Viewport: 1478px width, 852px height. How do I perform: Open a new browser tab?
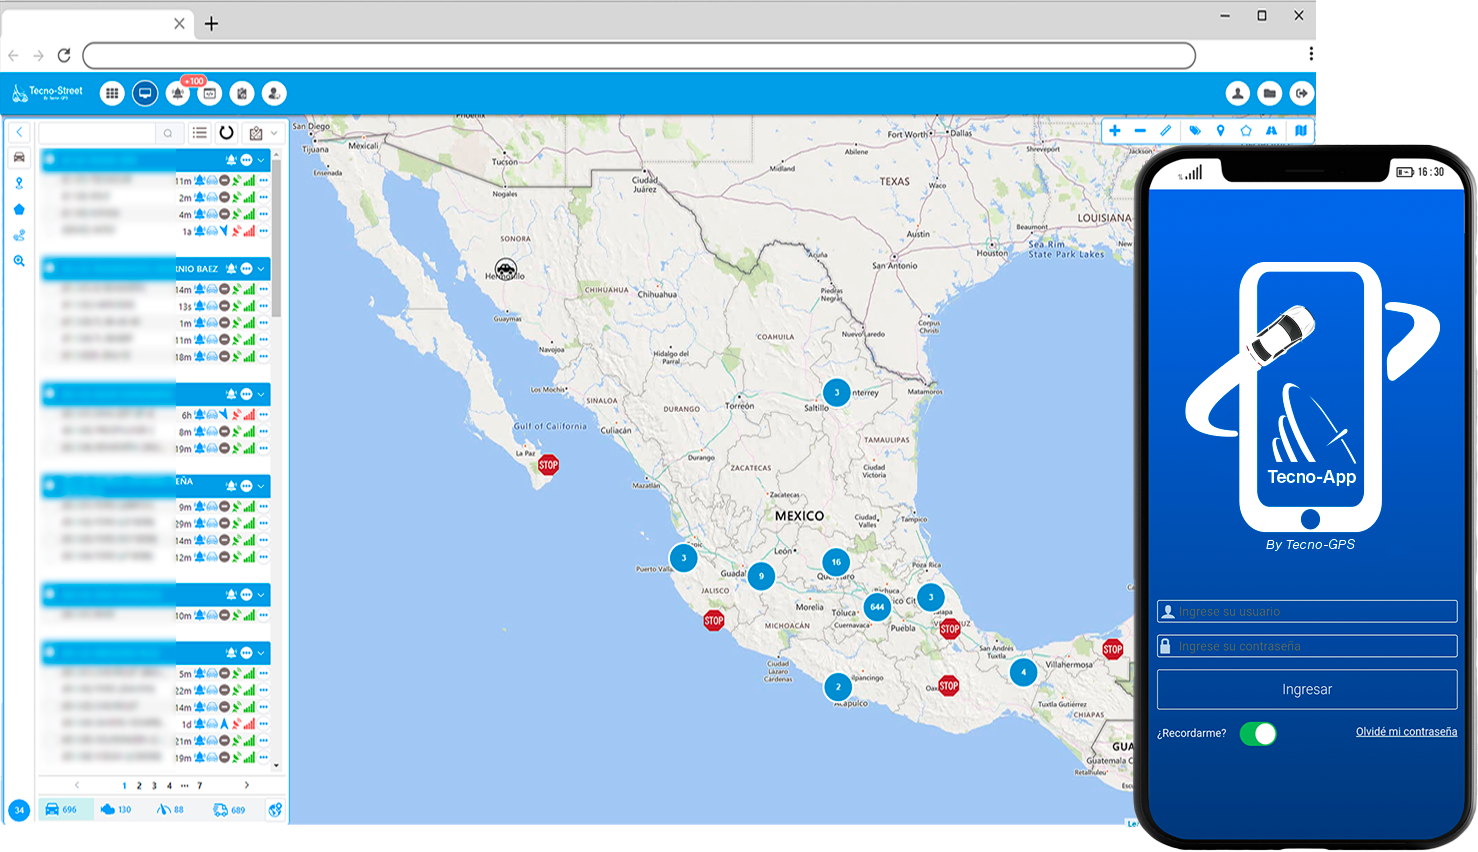211,24
